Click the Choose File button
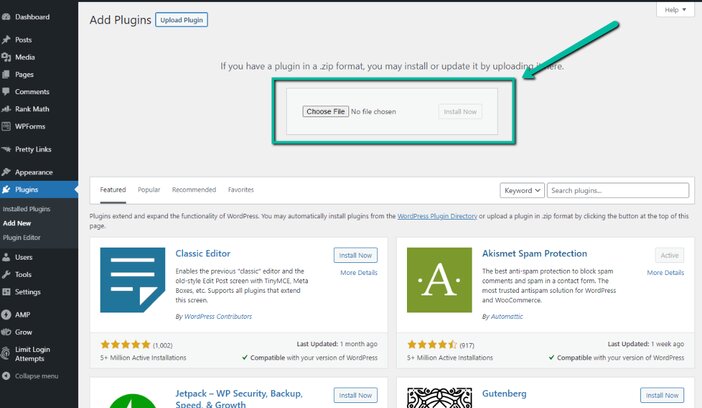702x408 pixels. pyautogui.click(x=325, y=112)
